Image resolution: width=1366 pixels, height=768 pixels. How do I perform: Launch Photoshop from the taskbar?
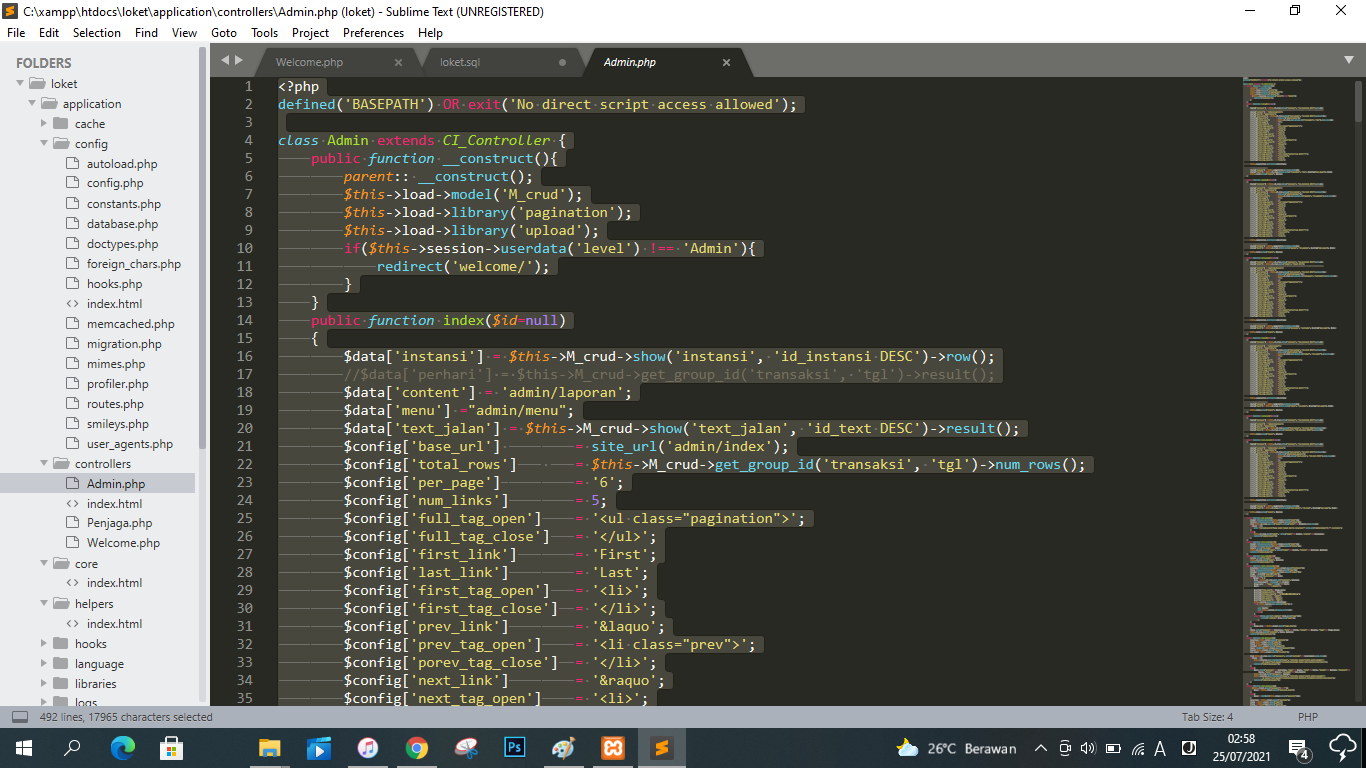click(x=514, y=747)
